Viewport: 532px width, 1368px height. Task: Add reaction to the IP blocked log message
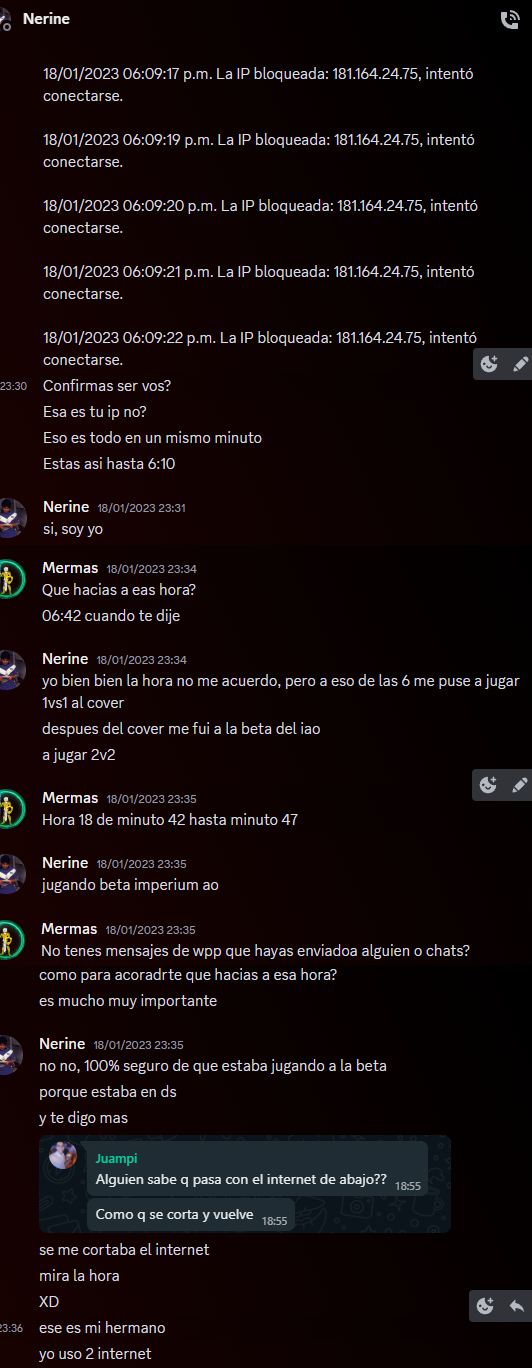[489, 364]
